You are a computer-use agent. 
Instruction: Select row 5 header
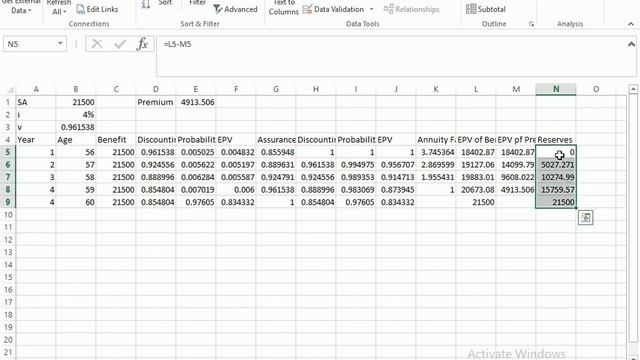[8, 152]
